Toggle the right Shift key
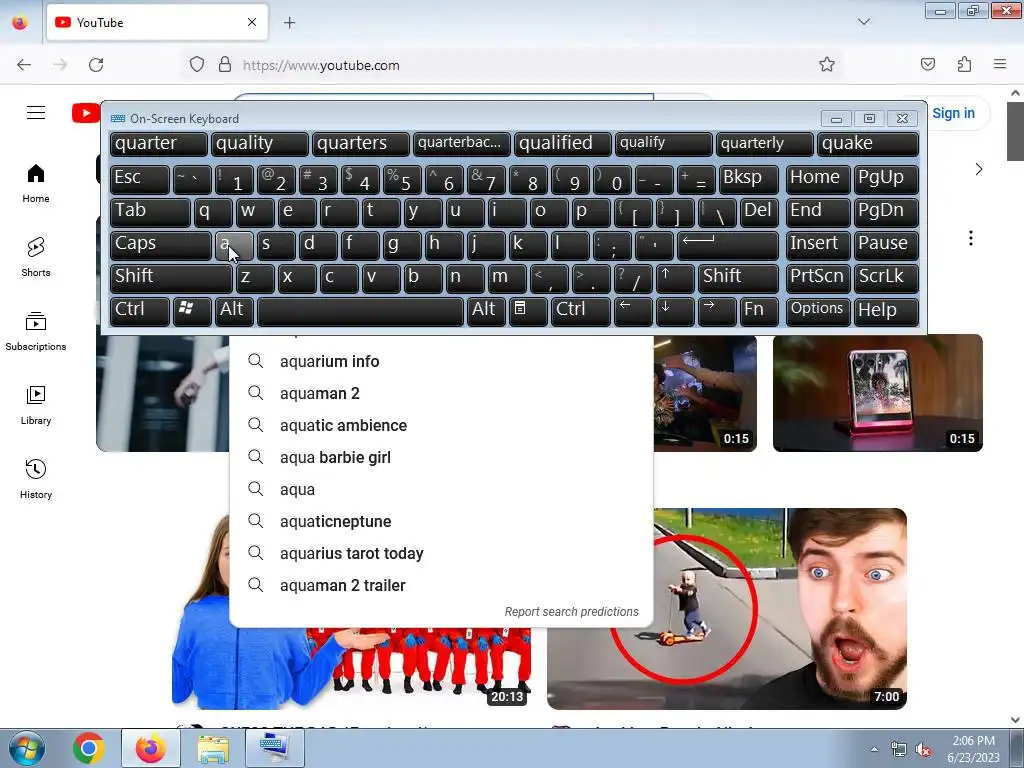The image size is (1024, 768). coord(738,278)
